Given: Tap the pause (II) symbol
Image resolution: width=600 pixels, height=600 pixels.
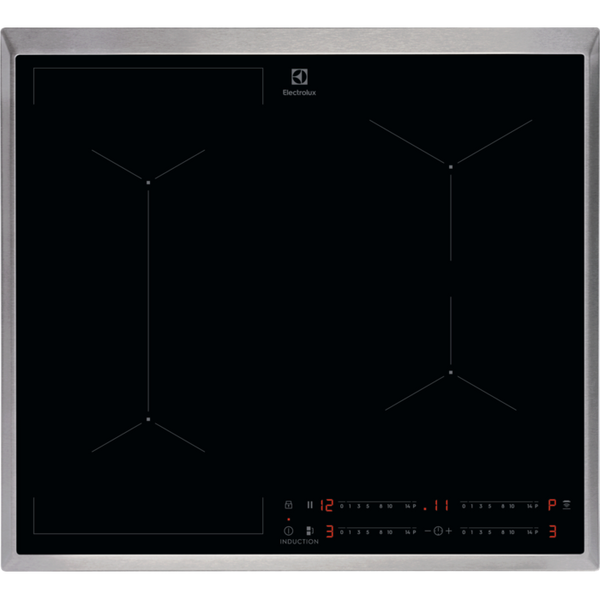Looking at the screenshot, I should click(310, 505).
